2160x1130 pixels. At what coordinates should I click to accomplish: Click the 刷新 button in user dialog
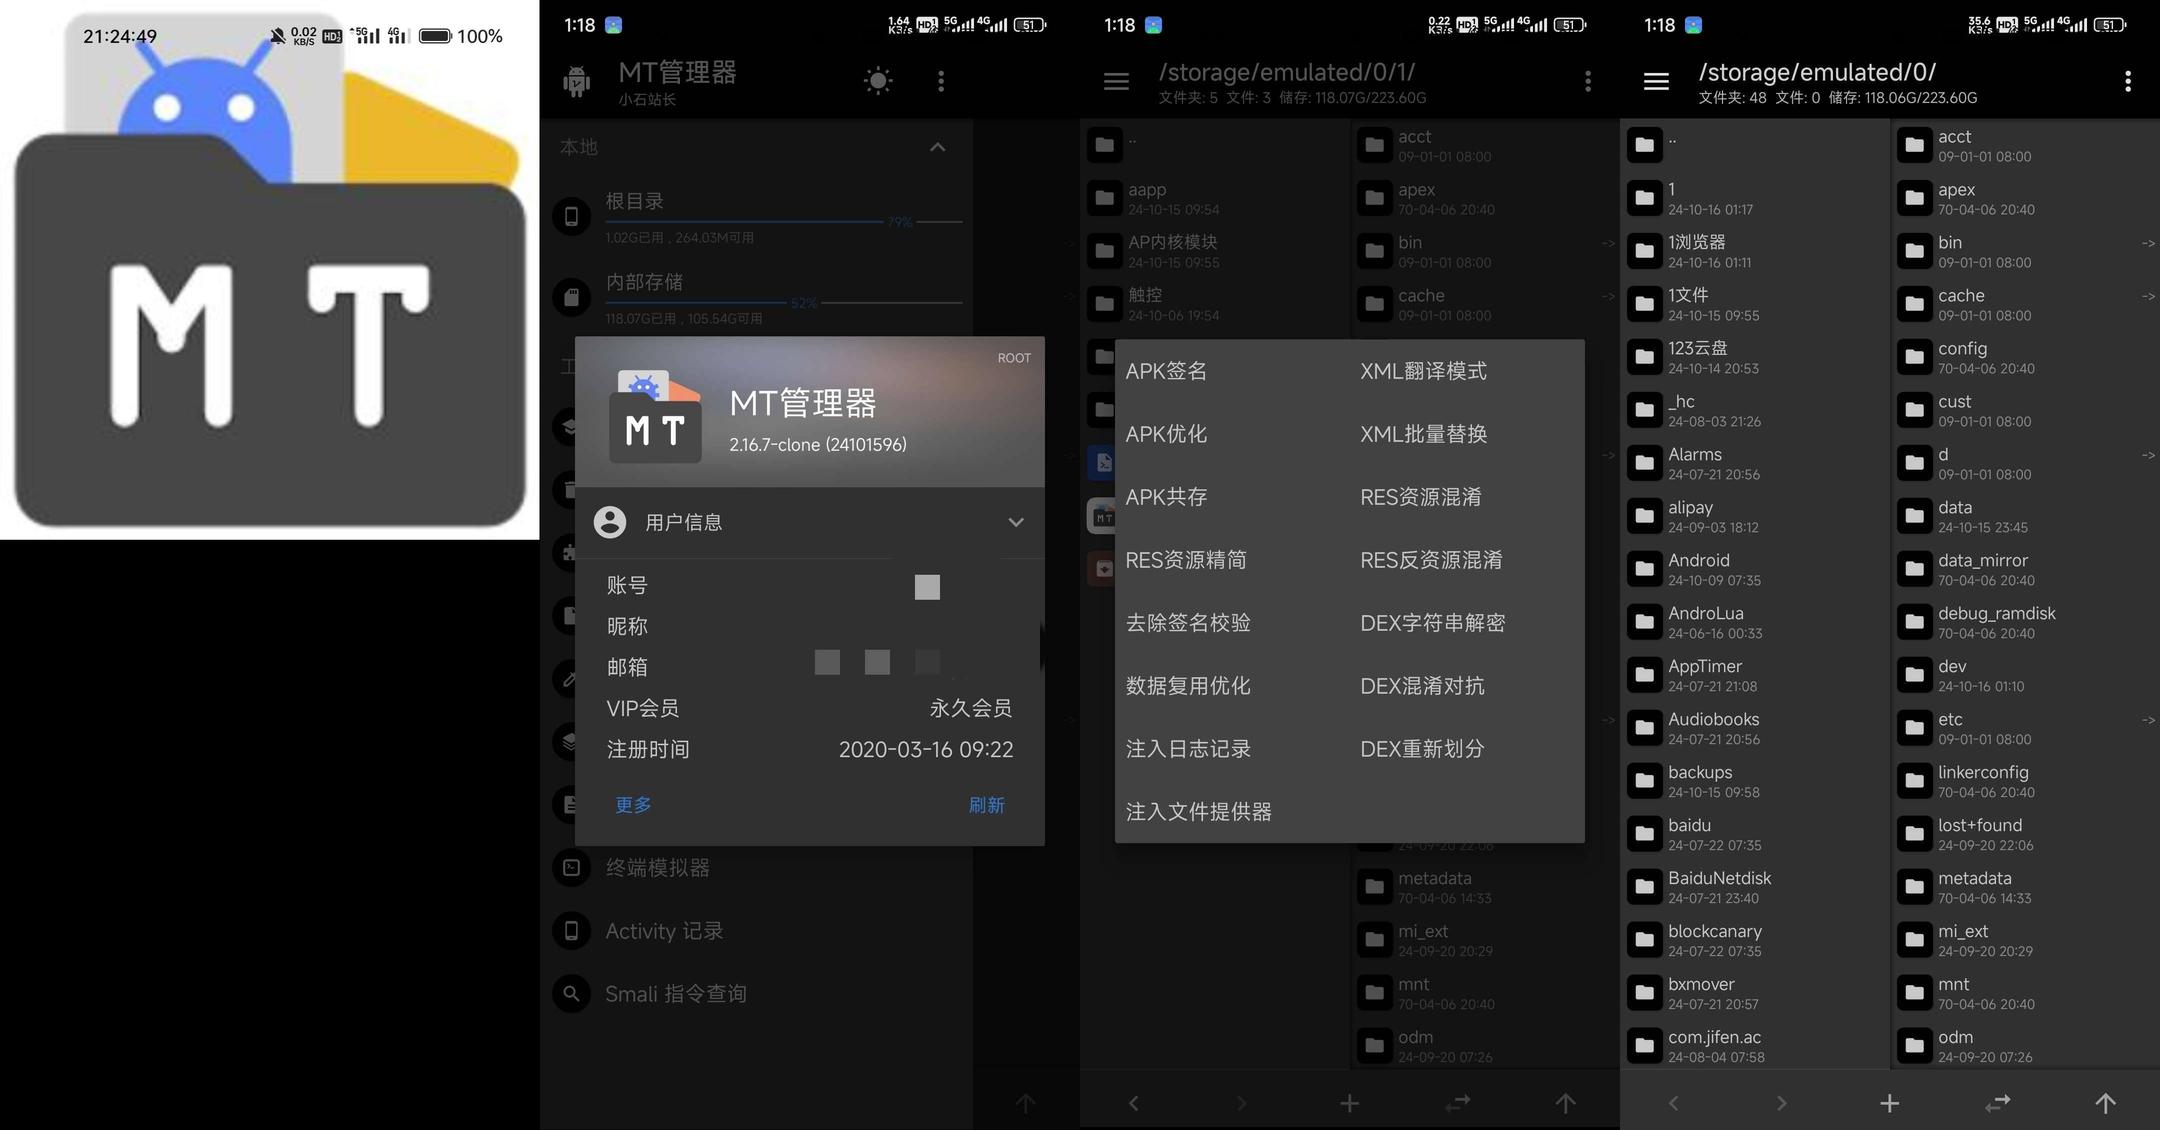(986, 805)
